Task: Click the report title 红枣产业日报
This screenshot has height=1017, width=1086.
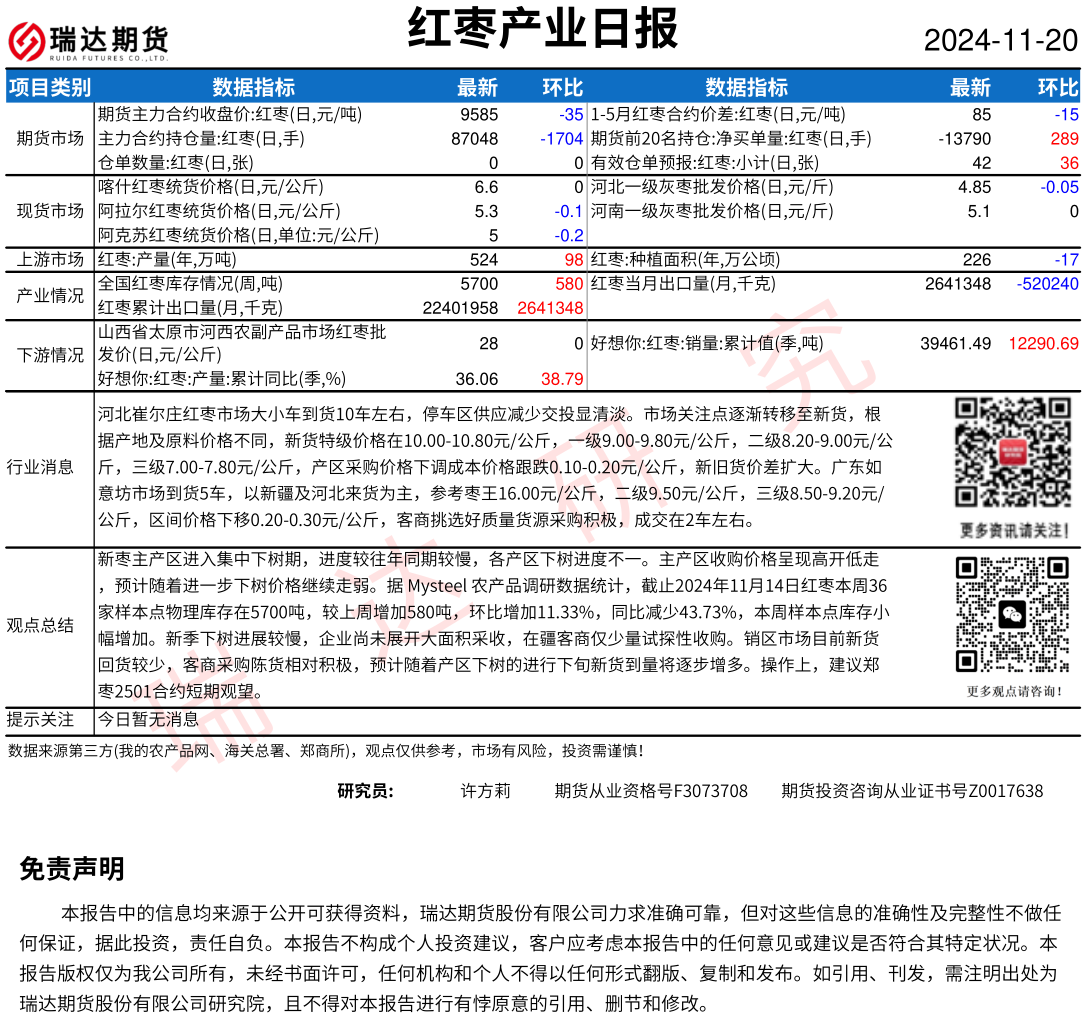Action: [543, 29]
